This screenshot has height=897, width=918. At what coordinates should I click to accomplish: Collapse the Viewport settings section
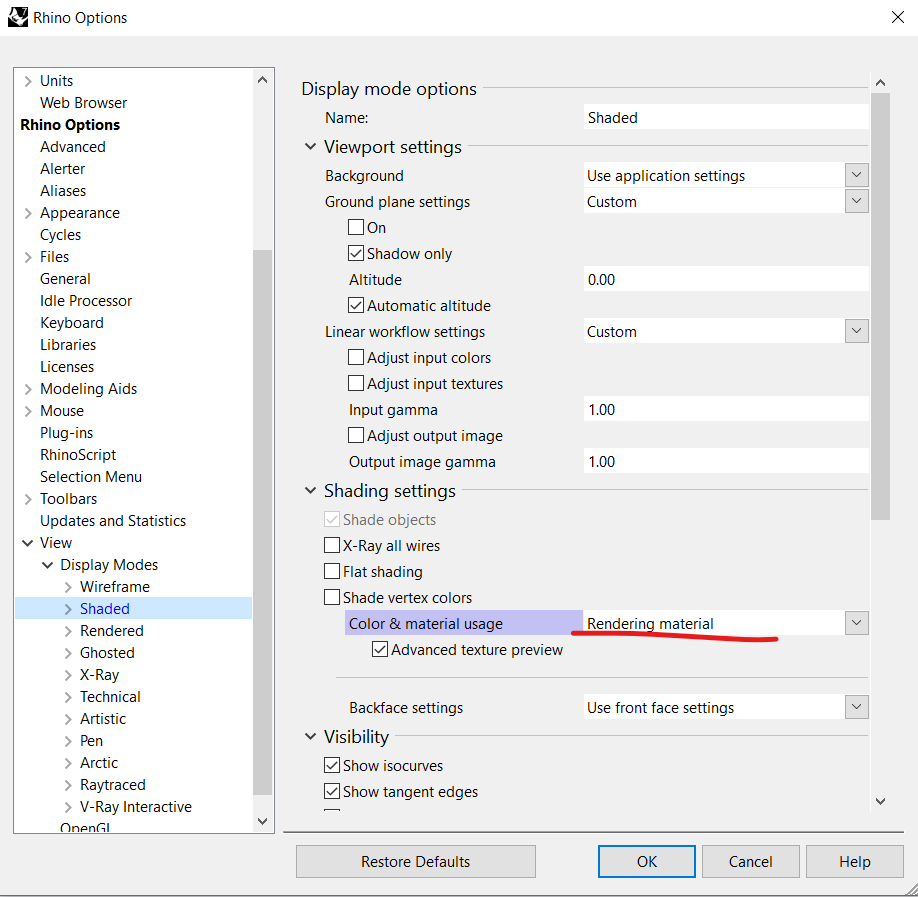[310, 146]
